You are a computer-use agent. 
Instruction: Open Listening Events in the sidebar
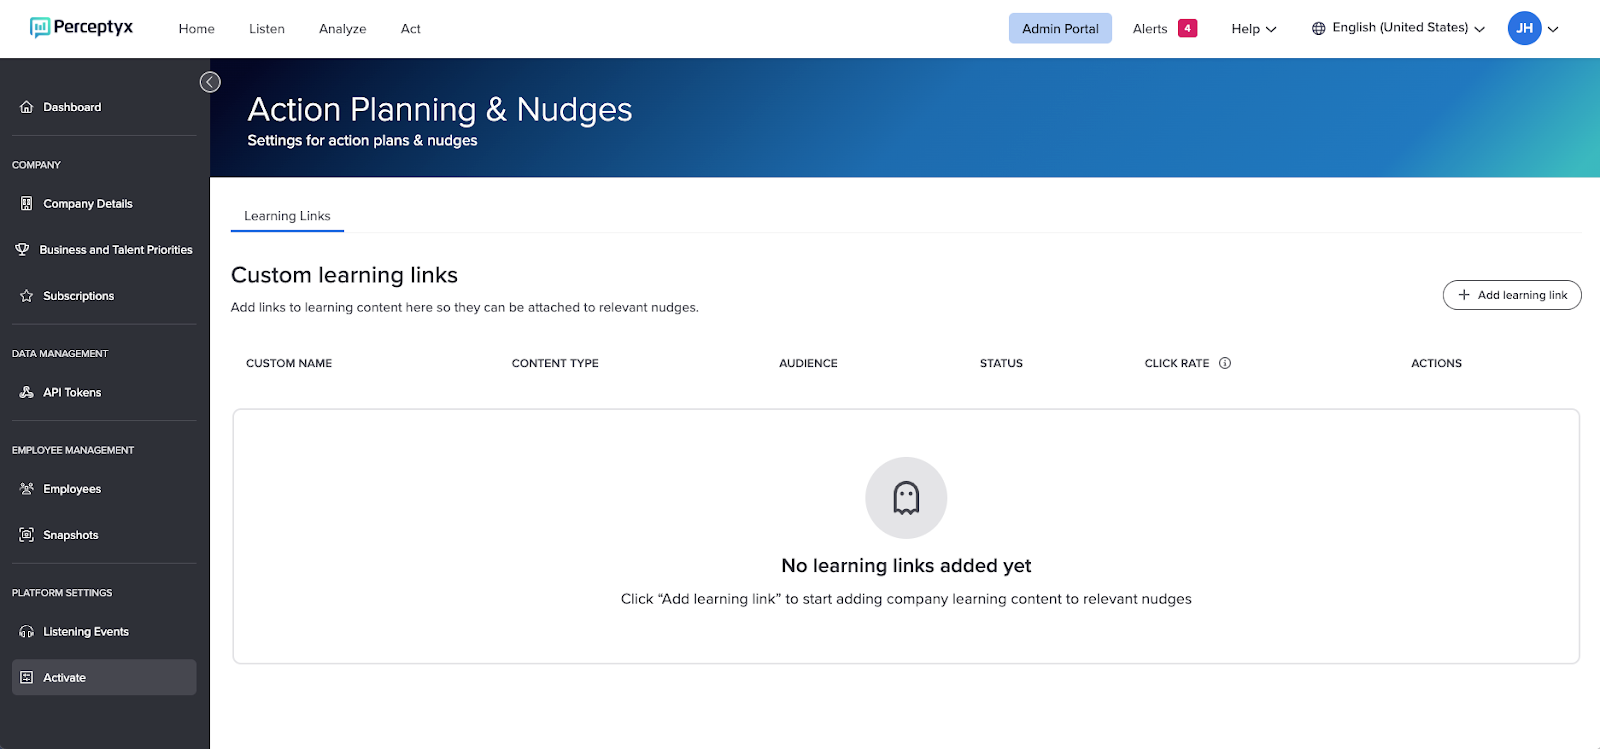click(104, 632)
